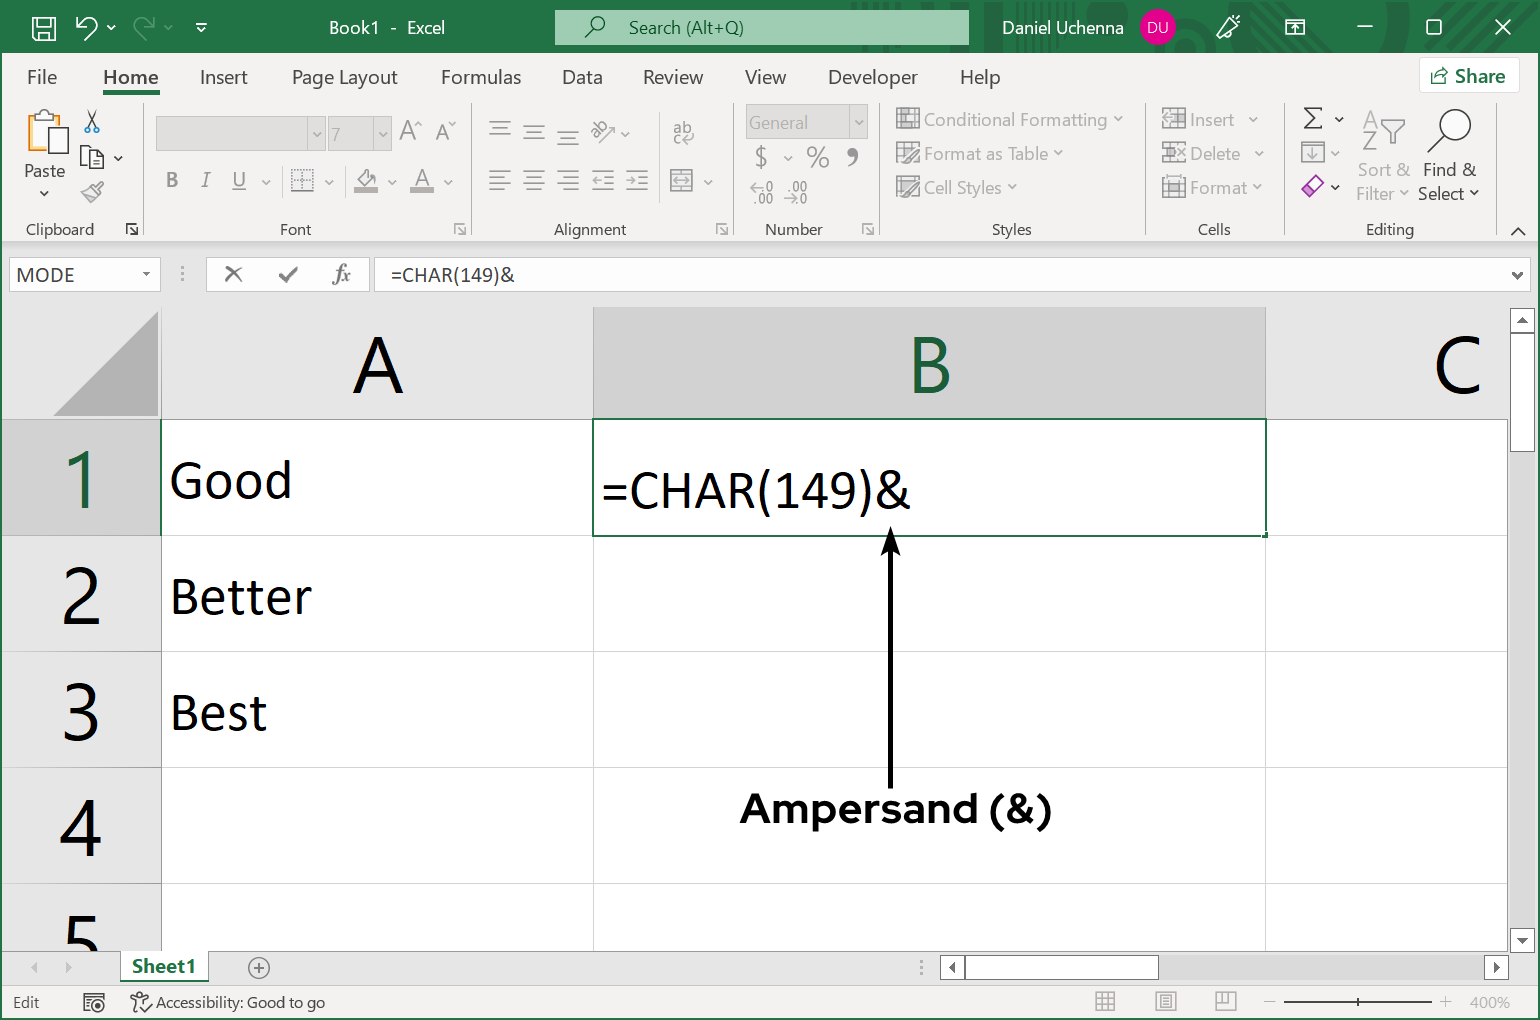Expand the formula bar chevron
This screenshot has height=1020, width=1540.
(1517, 275)
